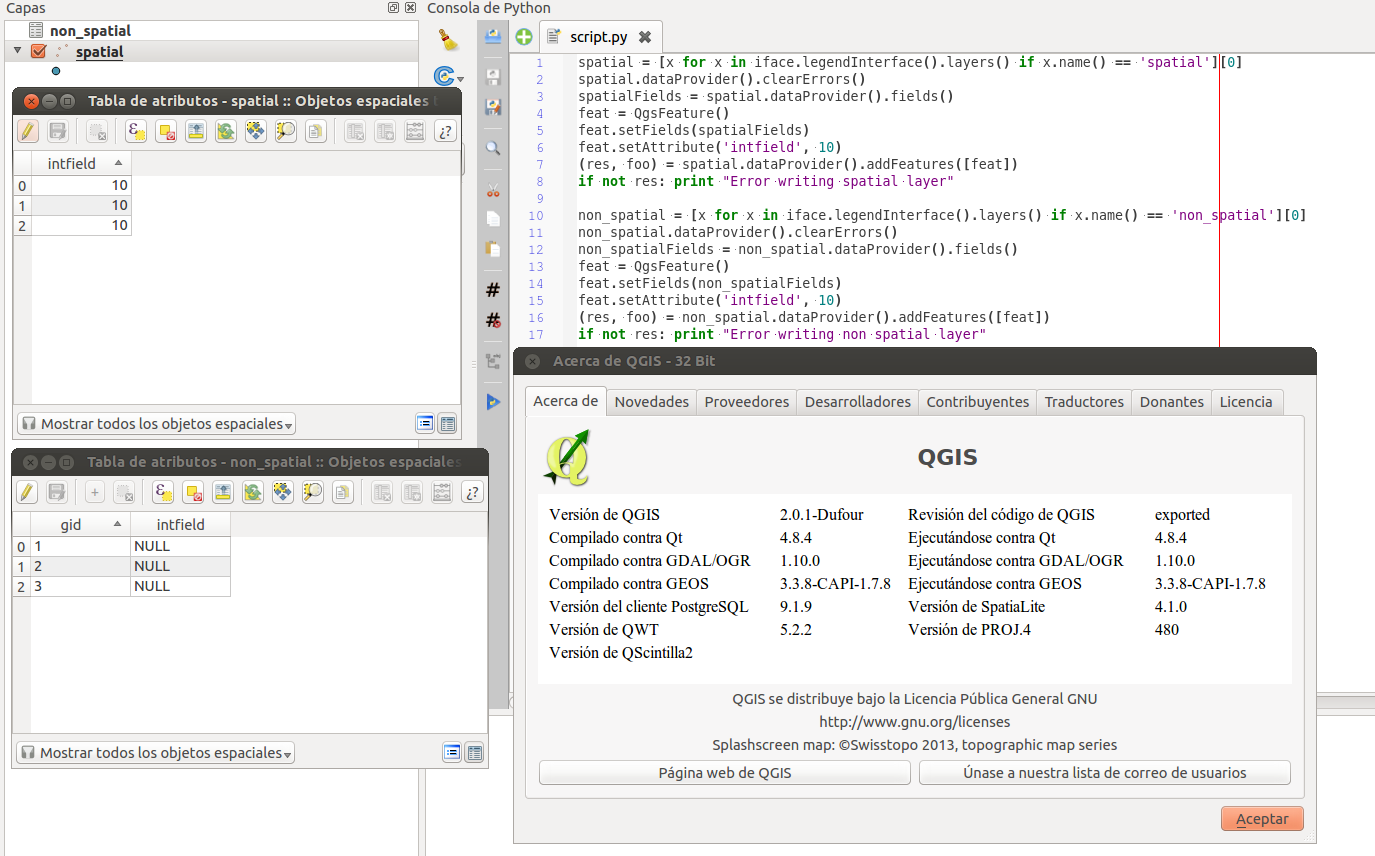This screenshot has width=1375, height=856.
Task: Copy selected rows in non_spatial table
Action: [343, 492]
